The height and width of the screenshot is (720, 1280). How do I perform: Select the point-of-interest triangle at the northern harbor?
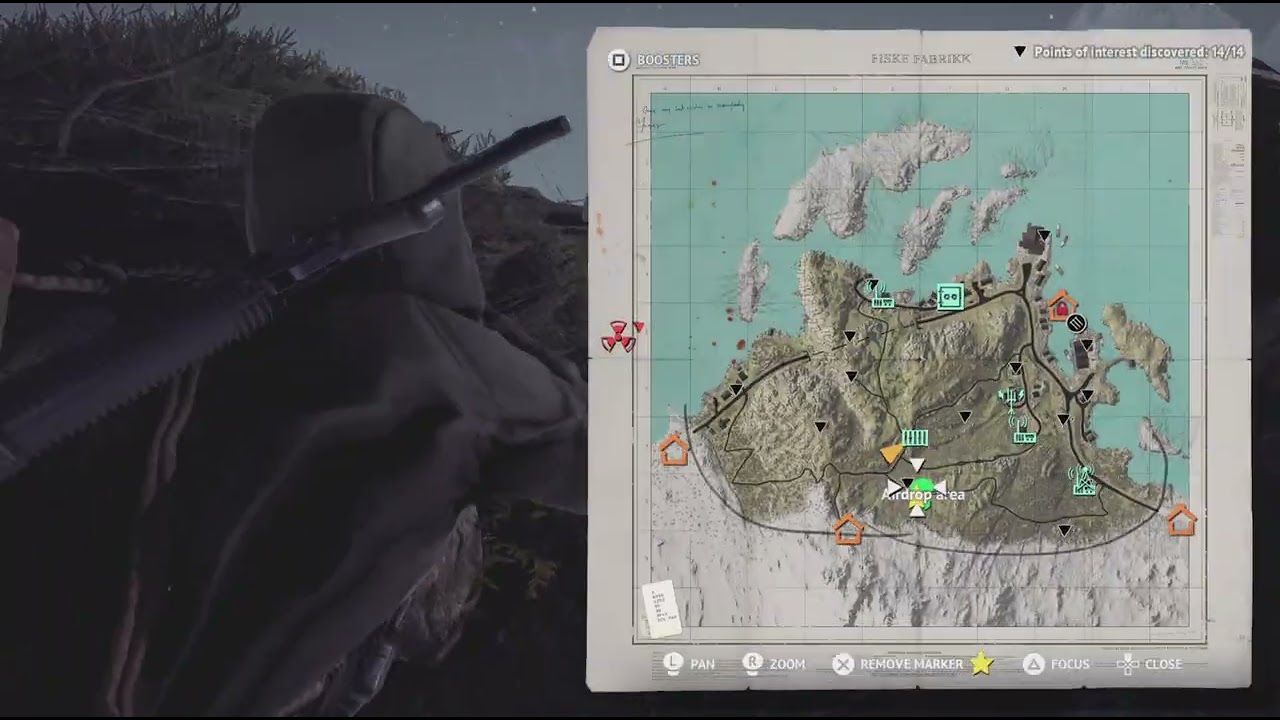(x=1044, y=236)
